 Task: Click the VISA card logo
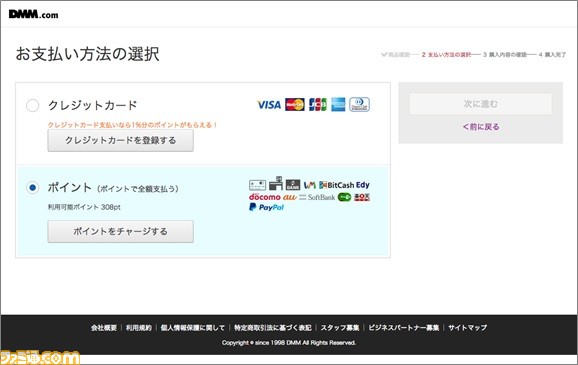[269, 105]
